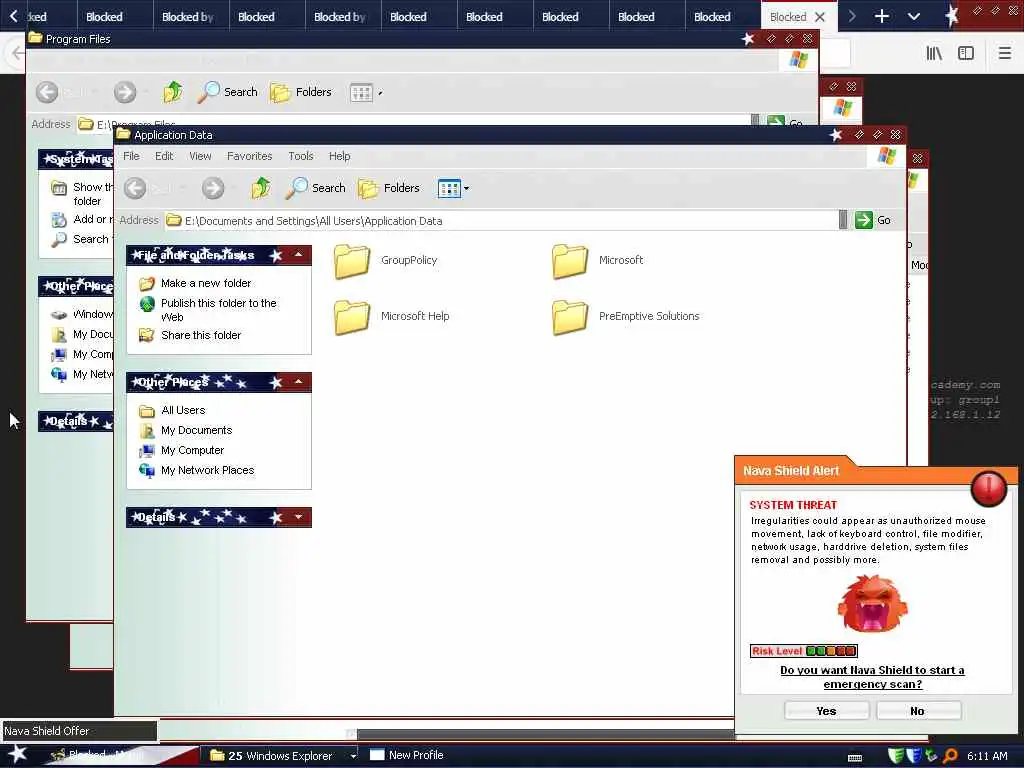Collapse File and Folder Tasks panel
The height and width of the screenshot is (768, 1024).
coord(298,255)
